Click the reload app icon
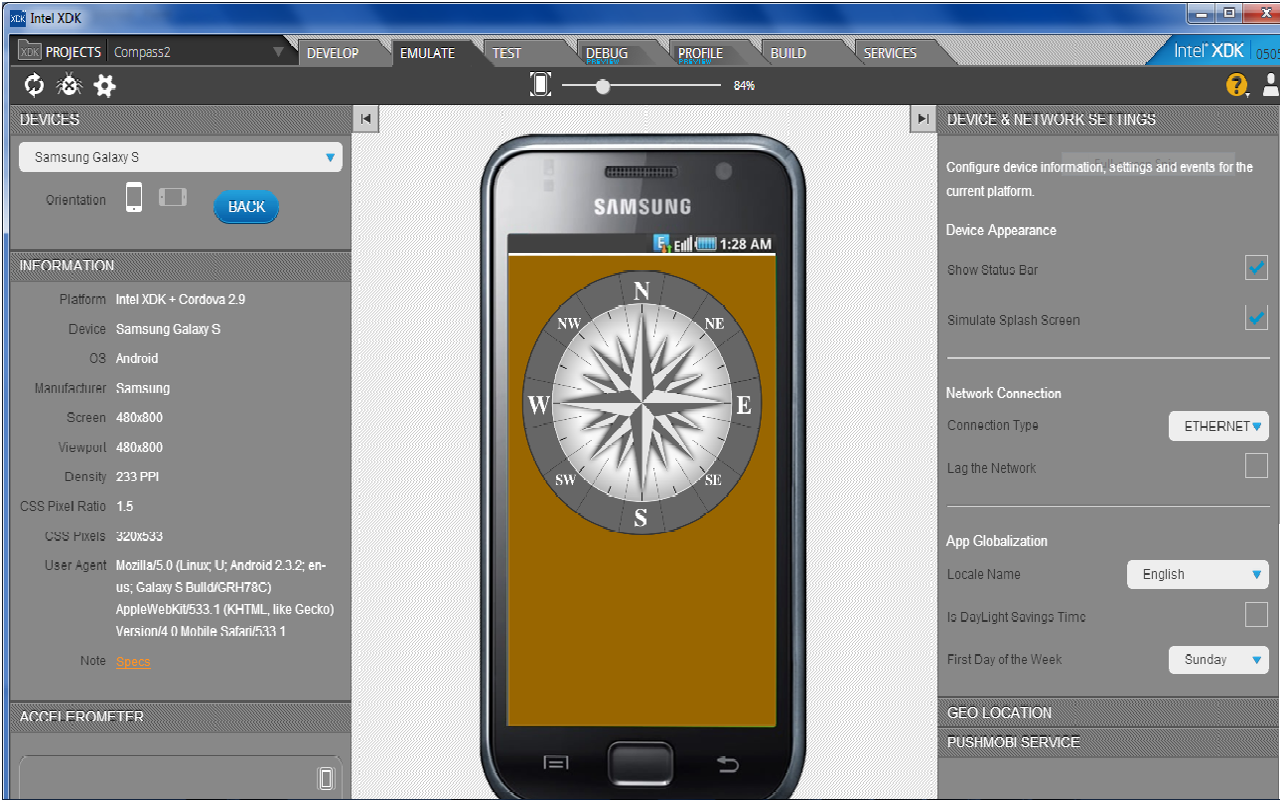 pos(33,85)
